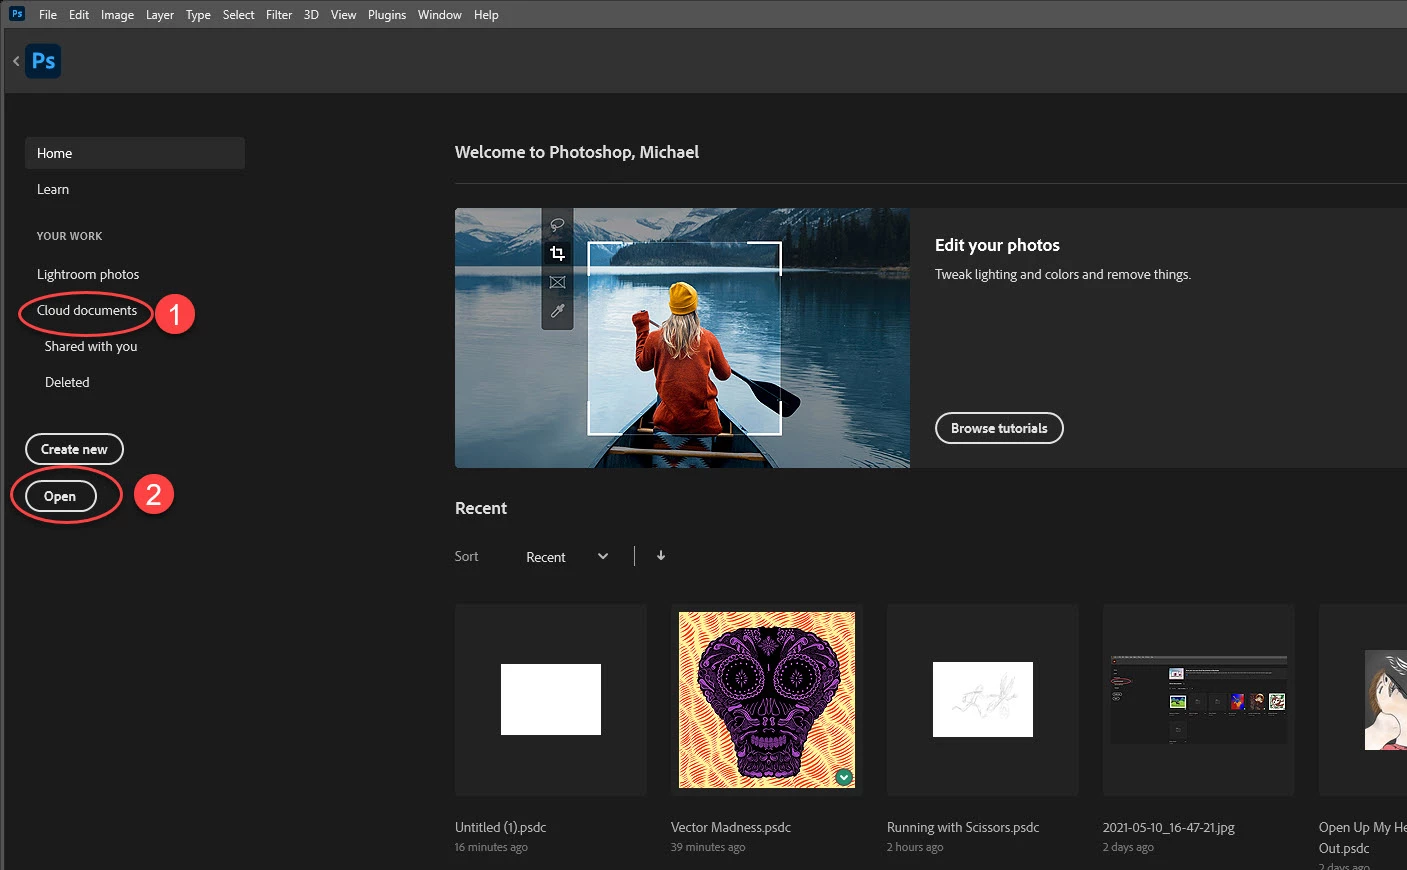The height and width of the screenshot is (870, 1407).
Task: Click the envelope frame icon in banner
Action: point(557,282)
